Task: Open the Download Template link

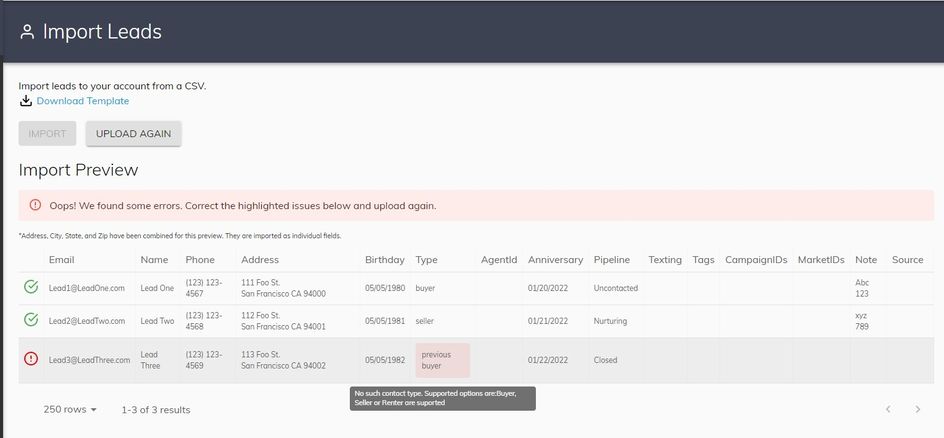Action: pyautogui.click(x=82, y=101)
